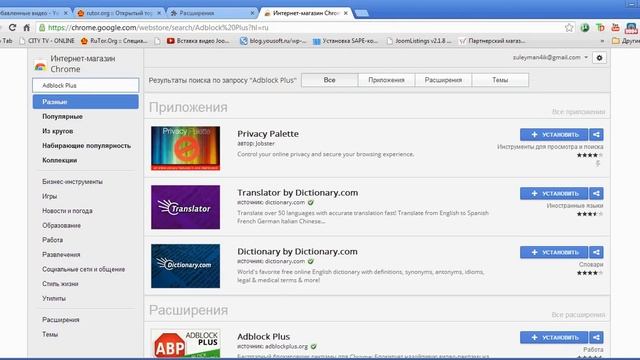Open the Образование category
Image resolution: width=640 pixels, height=360 pixels.
[x=61, y=225]
